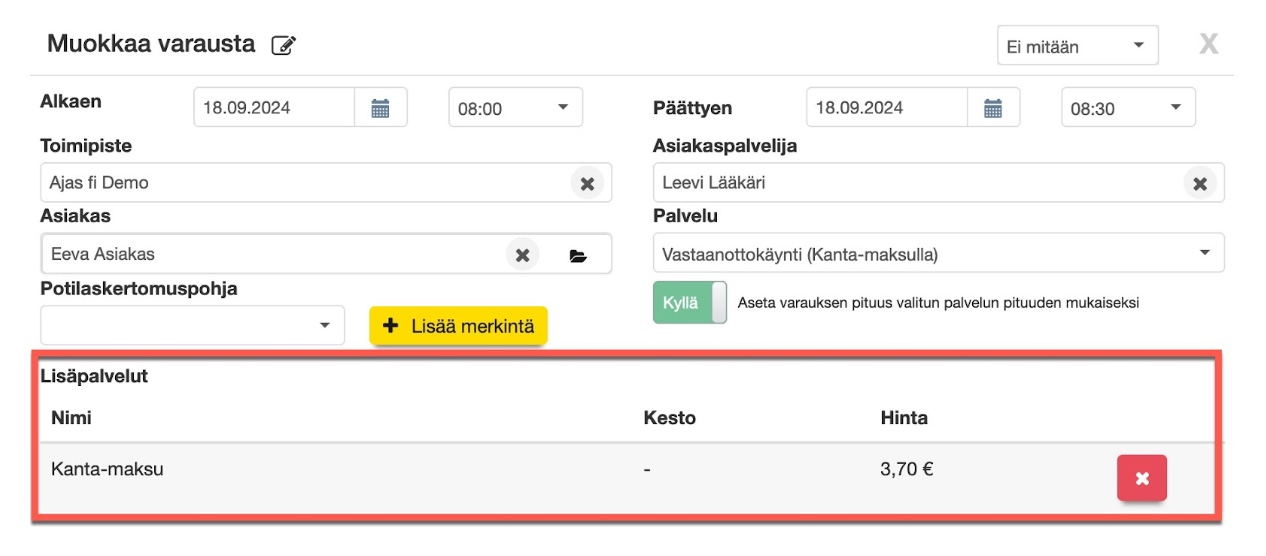Expand the Potilaskertomuspohja dropdown
This screenshot has width=1266, height=556.
coord(192,326)
